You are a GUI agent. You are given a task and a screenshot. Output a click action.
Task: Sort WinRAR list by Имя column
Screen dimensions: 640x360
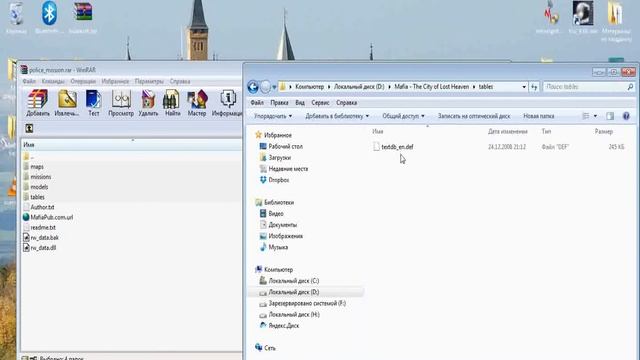[29, 144]
